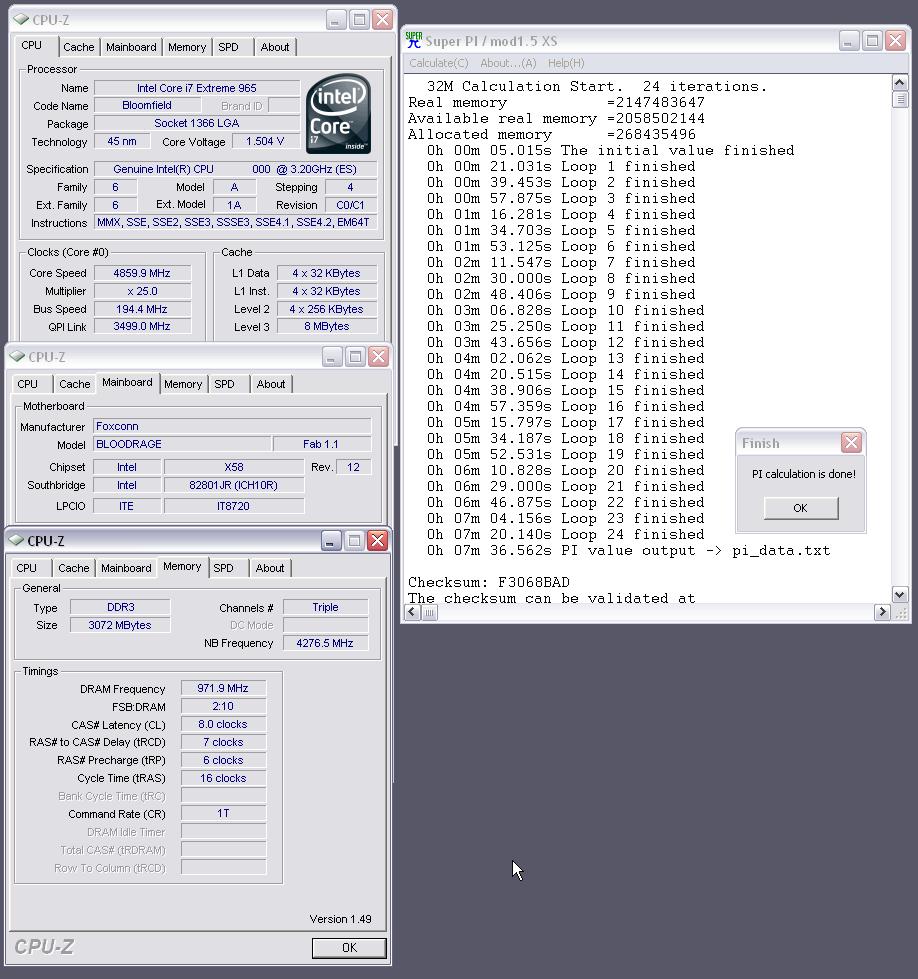Switch to Mainboard tab in top CPU-Z window
The width and height of the screenshot is (918, 979).
[131, 47]
